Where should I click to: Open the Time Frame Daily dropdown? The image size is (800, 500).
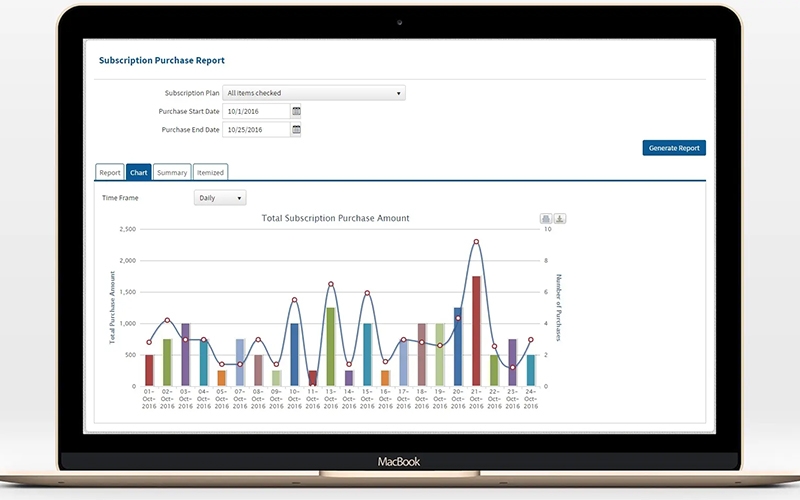[x=220, y=198]
